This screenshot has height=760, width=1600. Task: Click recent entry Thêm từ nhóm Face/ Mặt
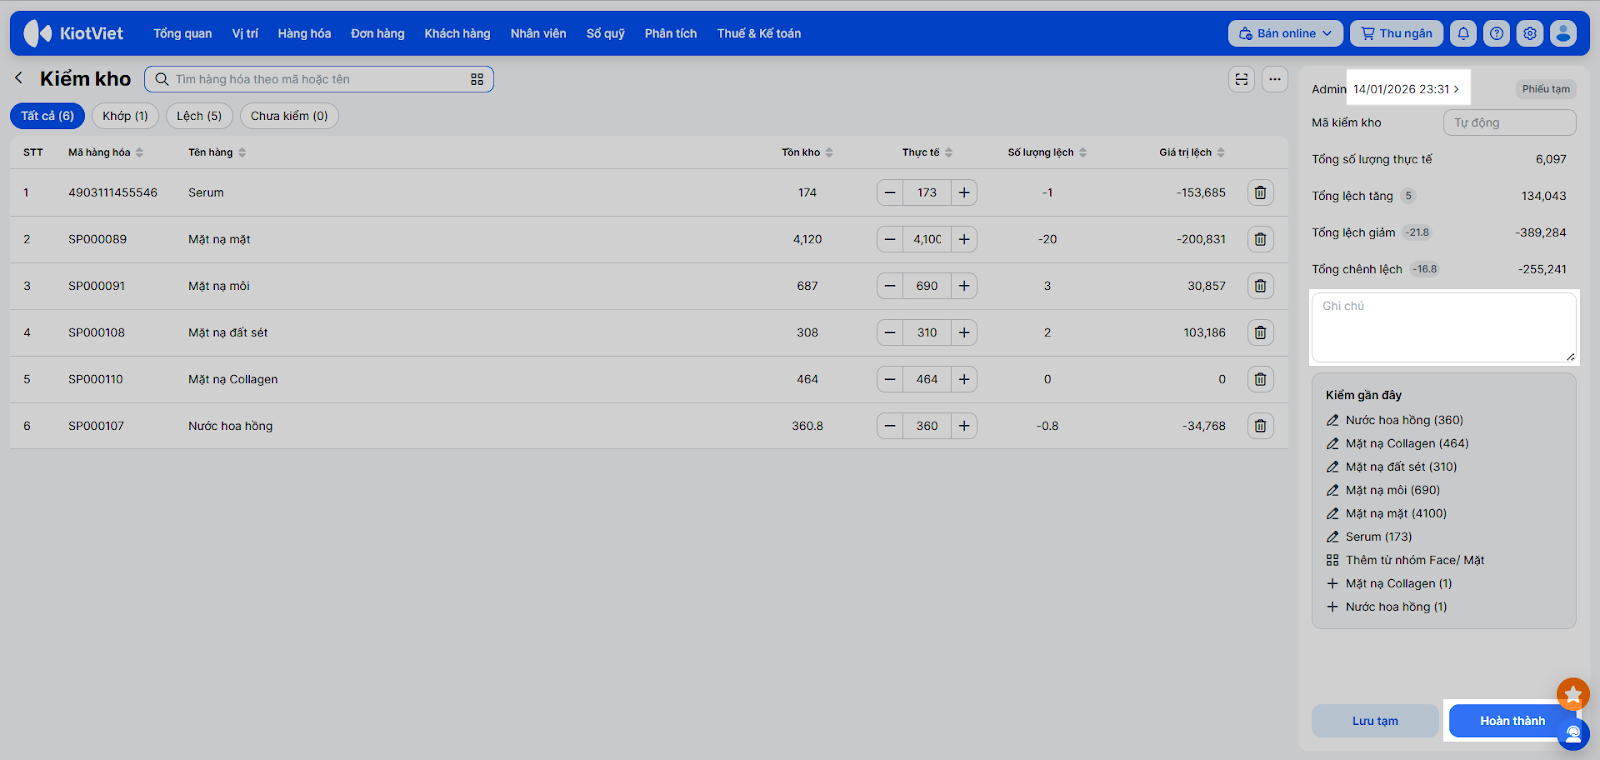pyautogui.click(x=1414, y=560)
